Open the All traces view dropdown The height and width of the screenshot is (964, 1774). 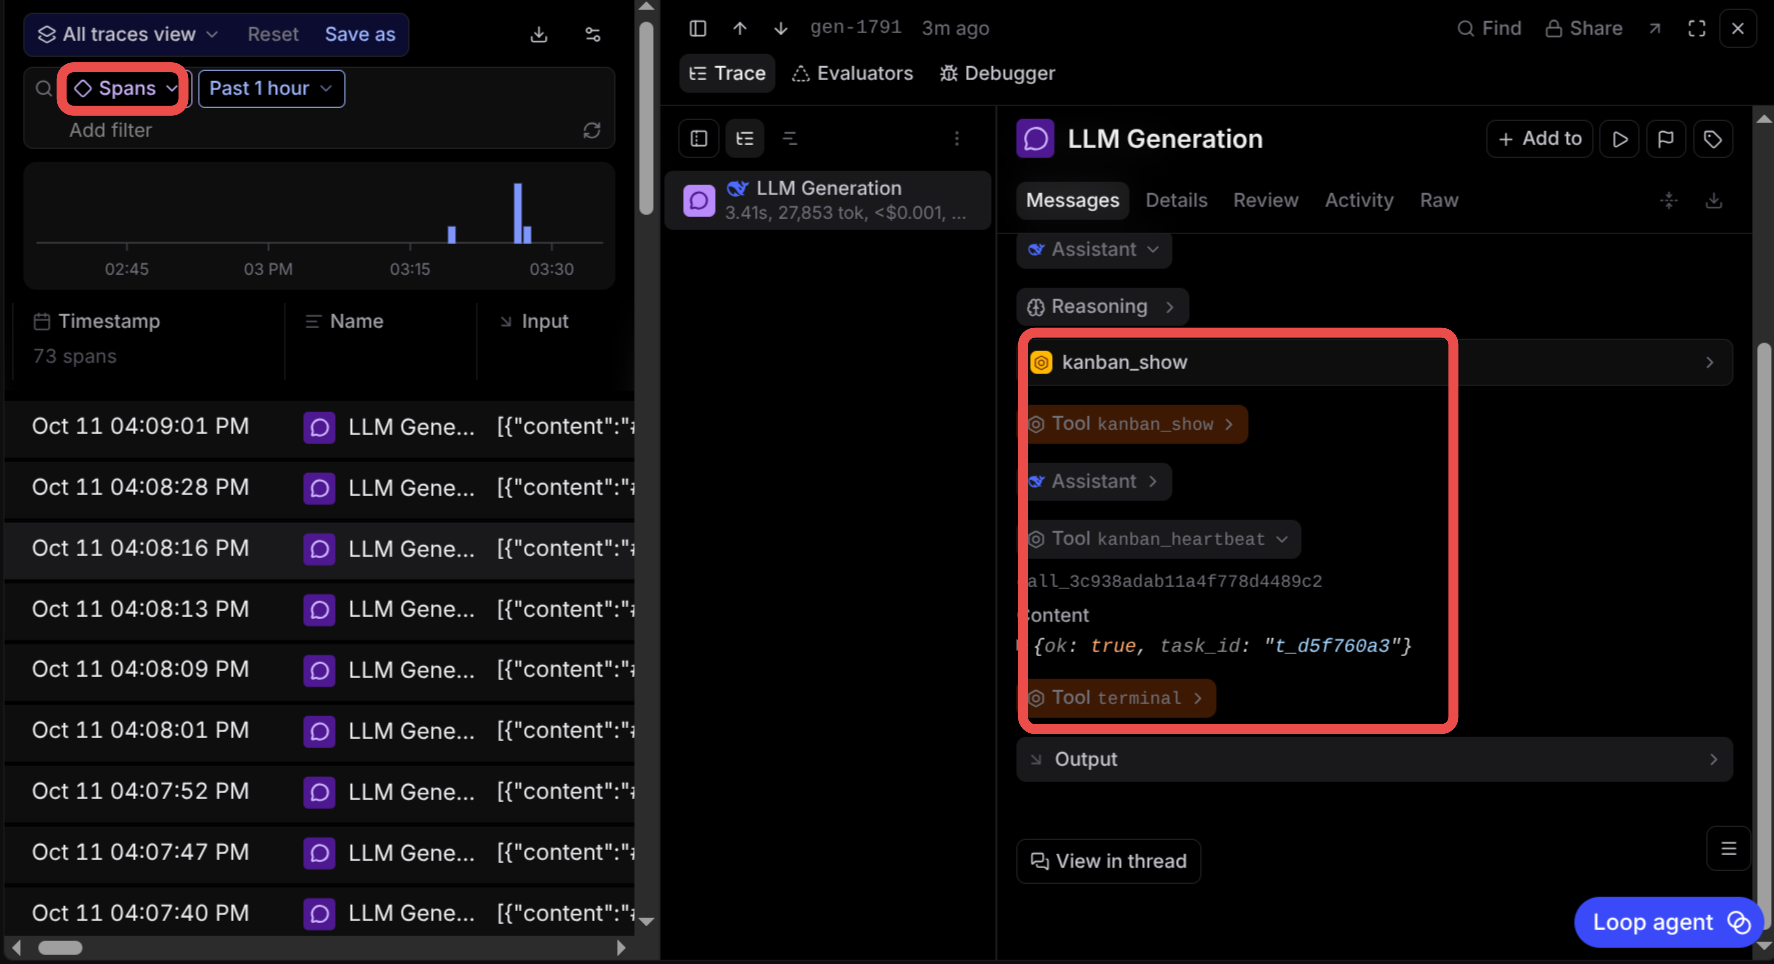[x=128, y=34]
